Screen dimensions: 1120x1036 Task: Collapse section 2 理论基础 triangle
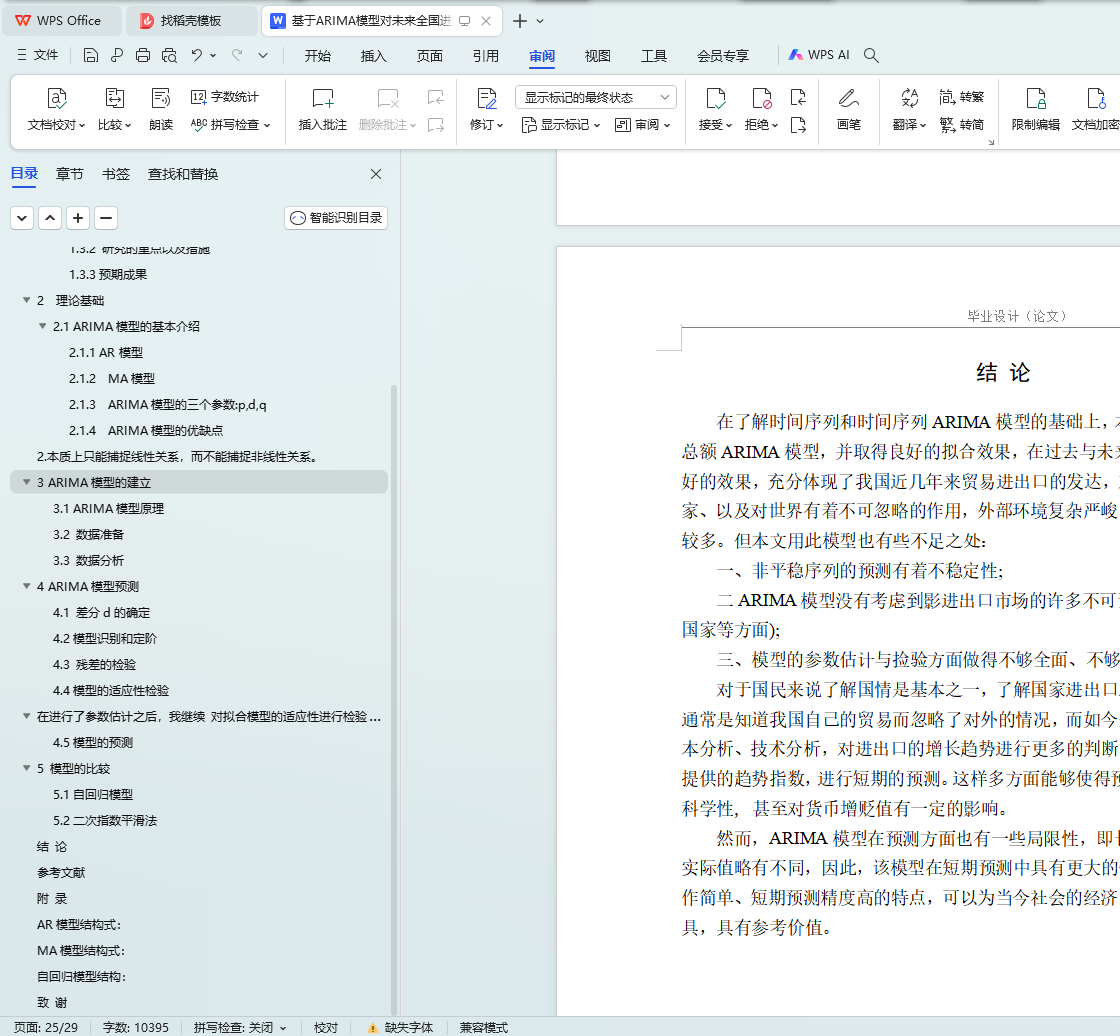[x=26, y=300]
